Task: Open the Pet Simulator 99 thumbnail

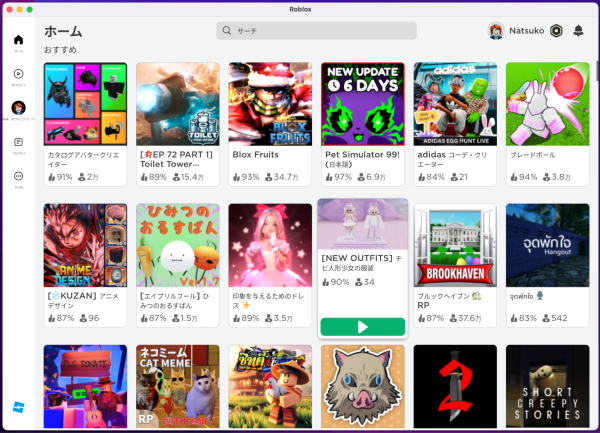Action: pos(363,104)
